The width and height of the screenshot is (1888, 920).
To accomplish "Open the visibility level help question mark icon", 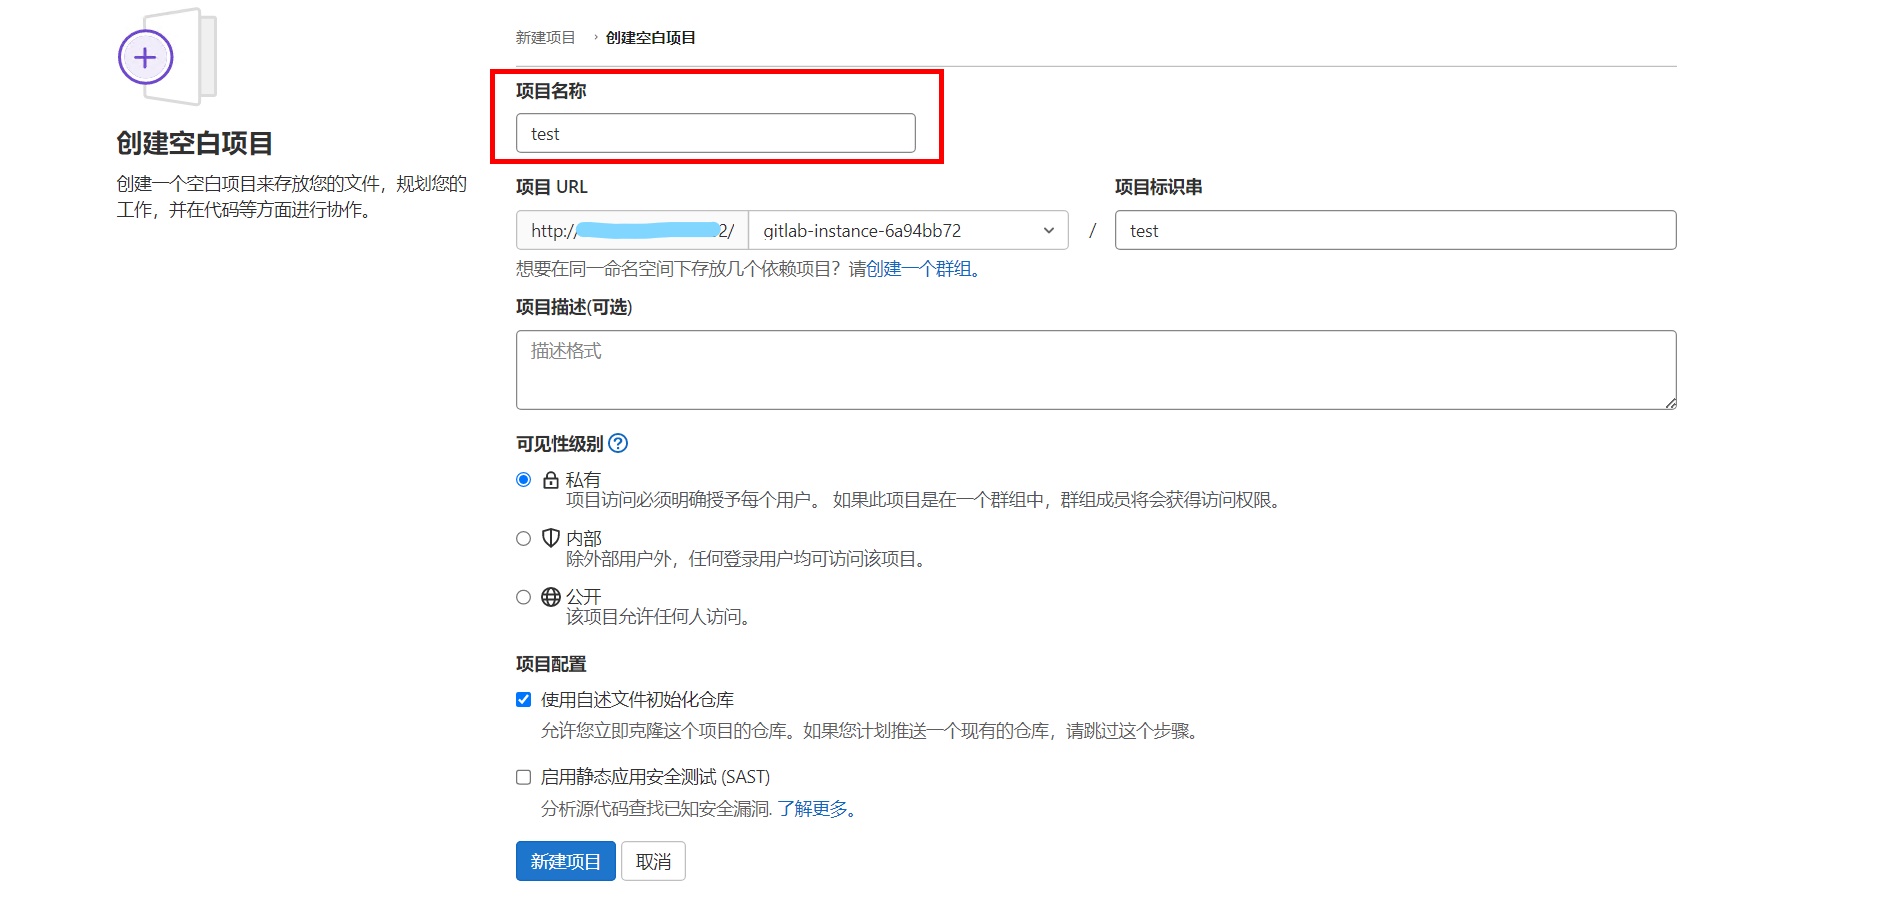I will pos(620,443).
